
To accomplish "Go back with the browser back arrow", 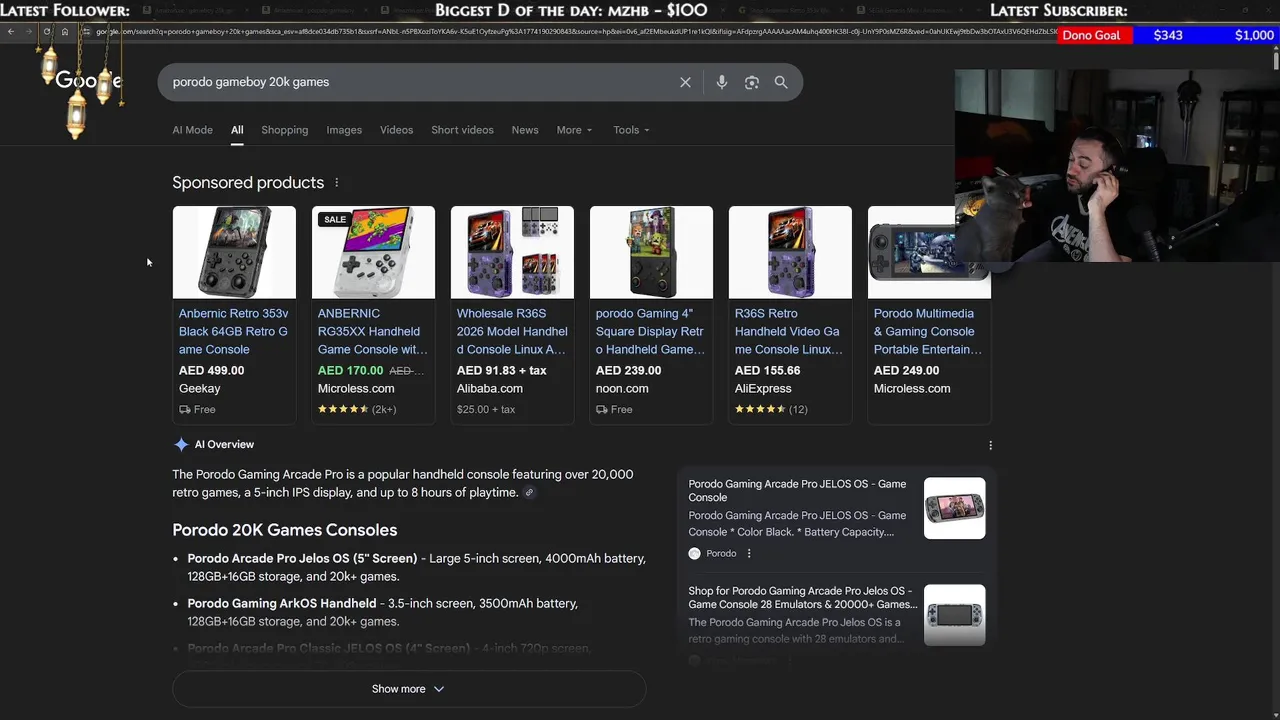I will click(11, 32).
